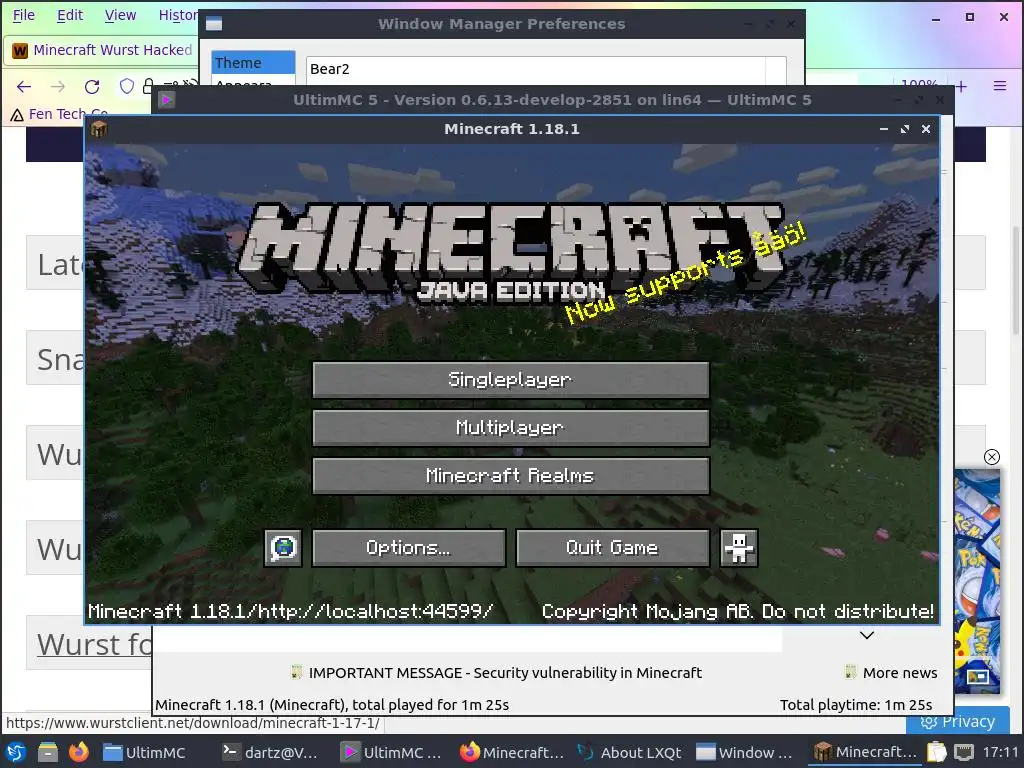Switch to About LXQt taskbar item
Image resolution: width=1024 pixels, height=768 pixels.
click(x=631, y=753)
